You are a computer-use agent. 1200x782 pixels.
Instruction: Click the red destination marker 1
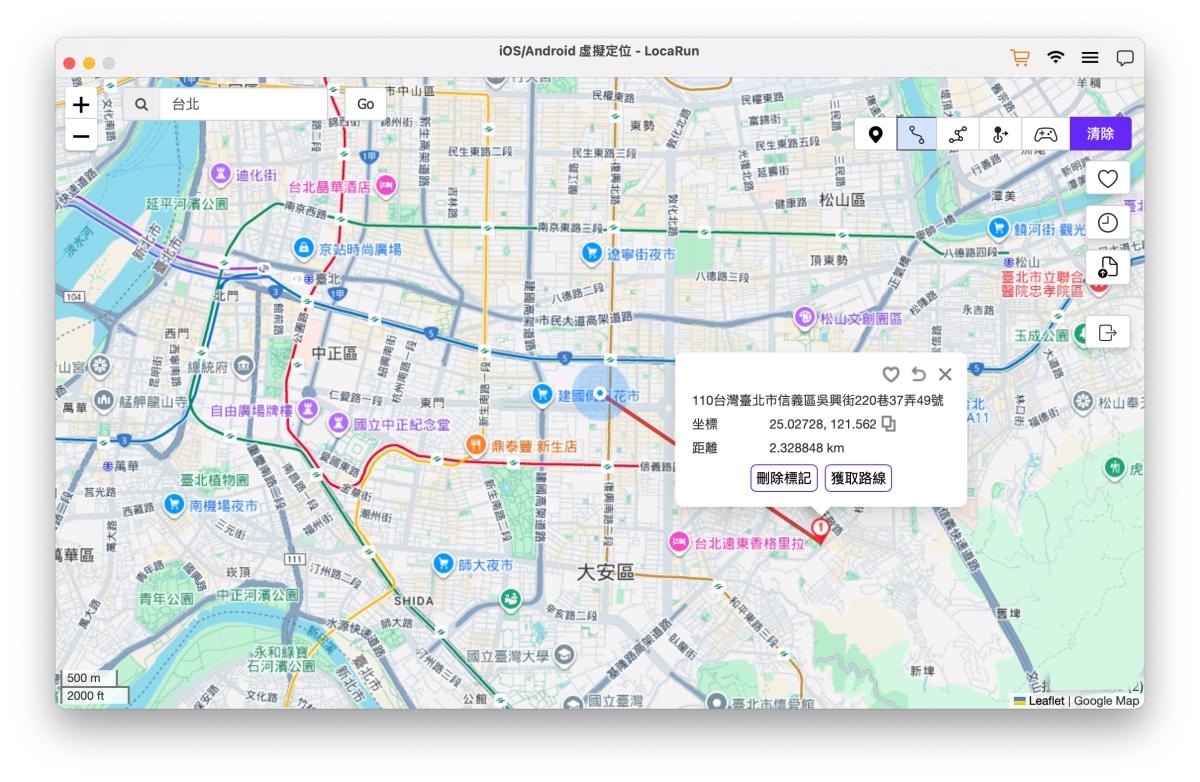click(820, 529)
